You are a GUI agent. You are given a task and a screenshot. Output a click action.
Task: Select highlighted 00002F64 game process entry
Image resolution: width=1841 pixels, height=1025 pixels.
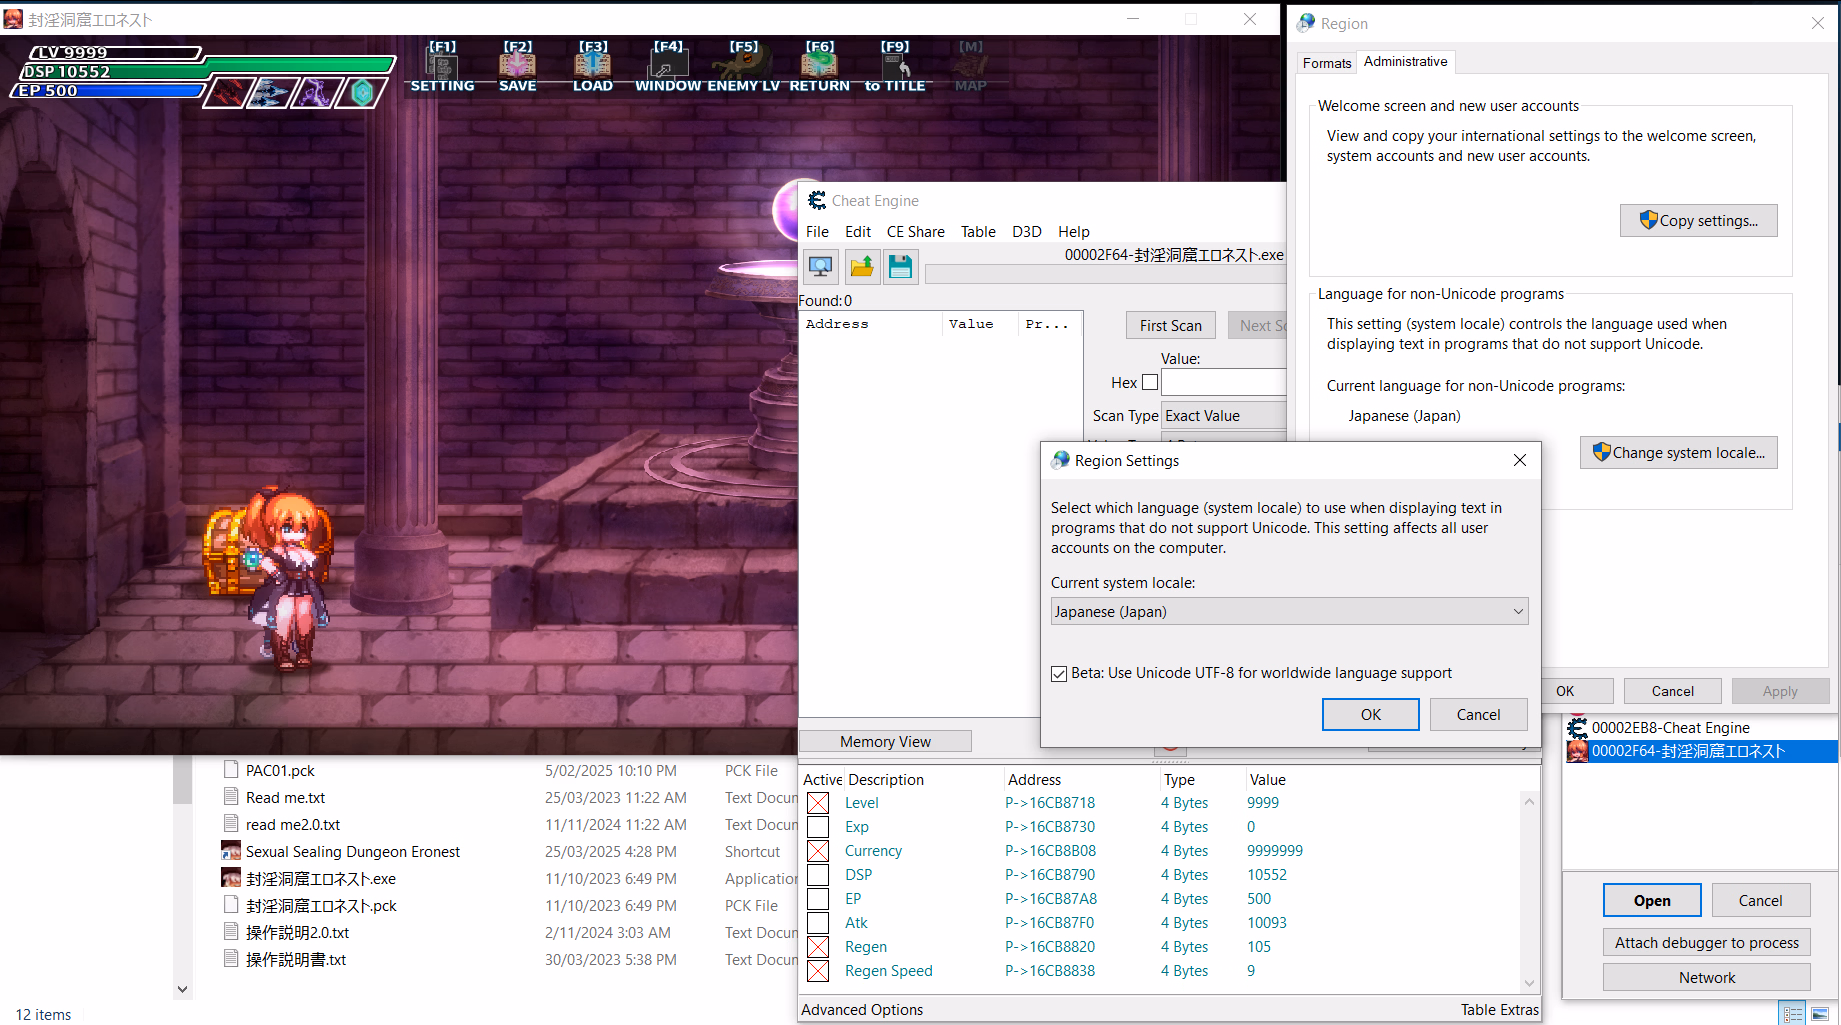[1700, 751]
